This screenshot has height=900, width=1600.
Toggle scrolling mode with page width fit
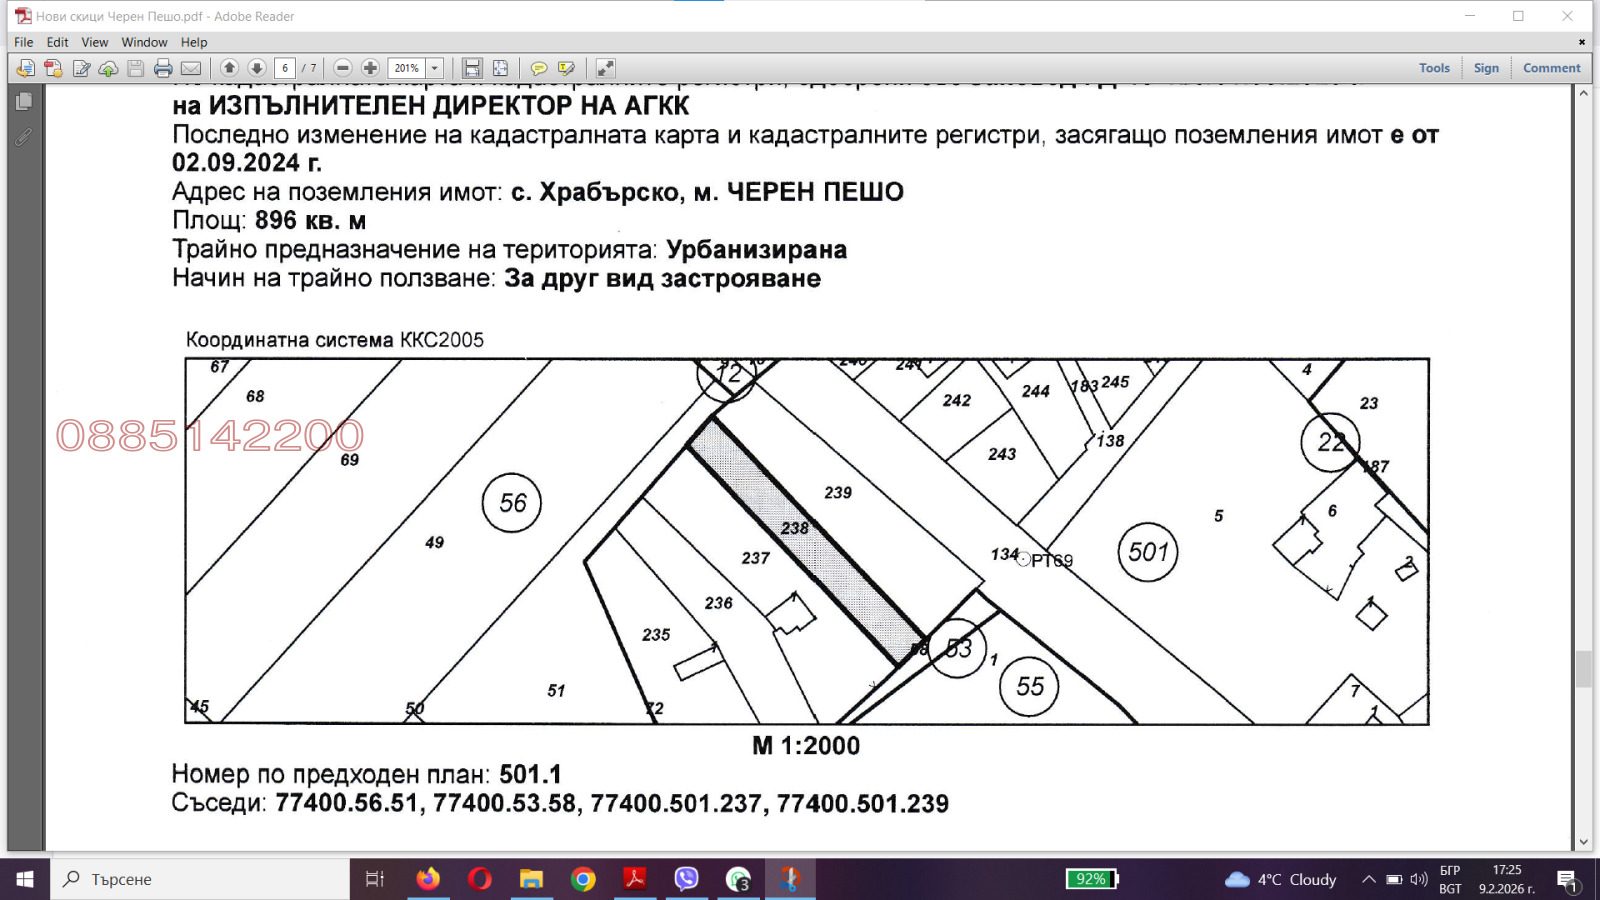472,68
